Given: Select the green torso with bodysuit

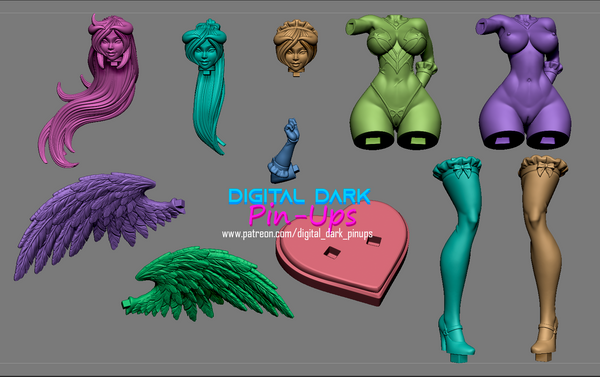Looking at the screenshot, I should [394, 82].
